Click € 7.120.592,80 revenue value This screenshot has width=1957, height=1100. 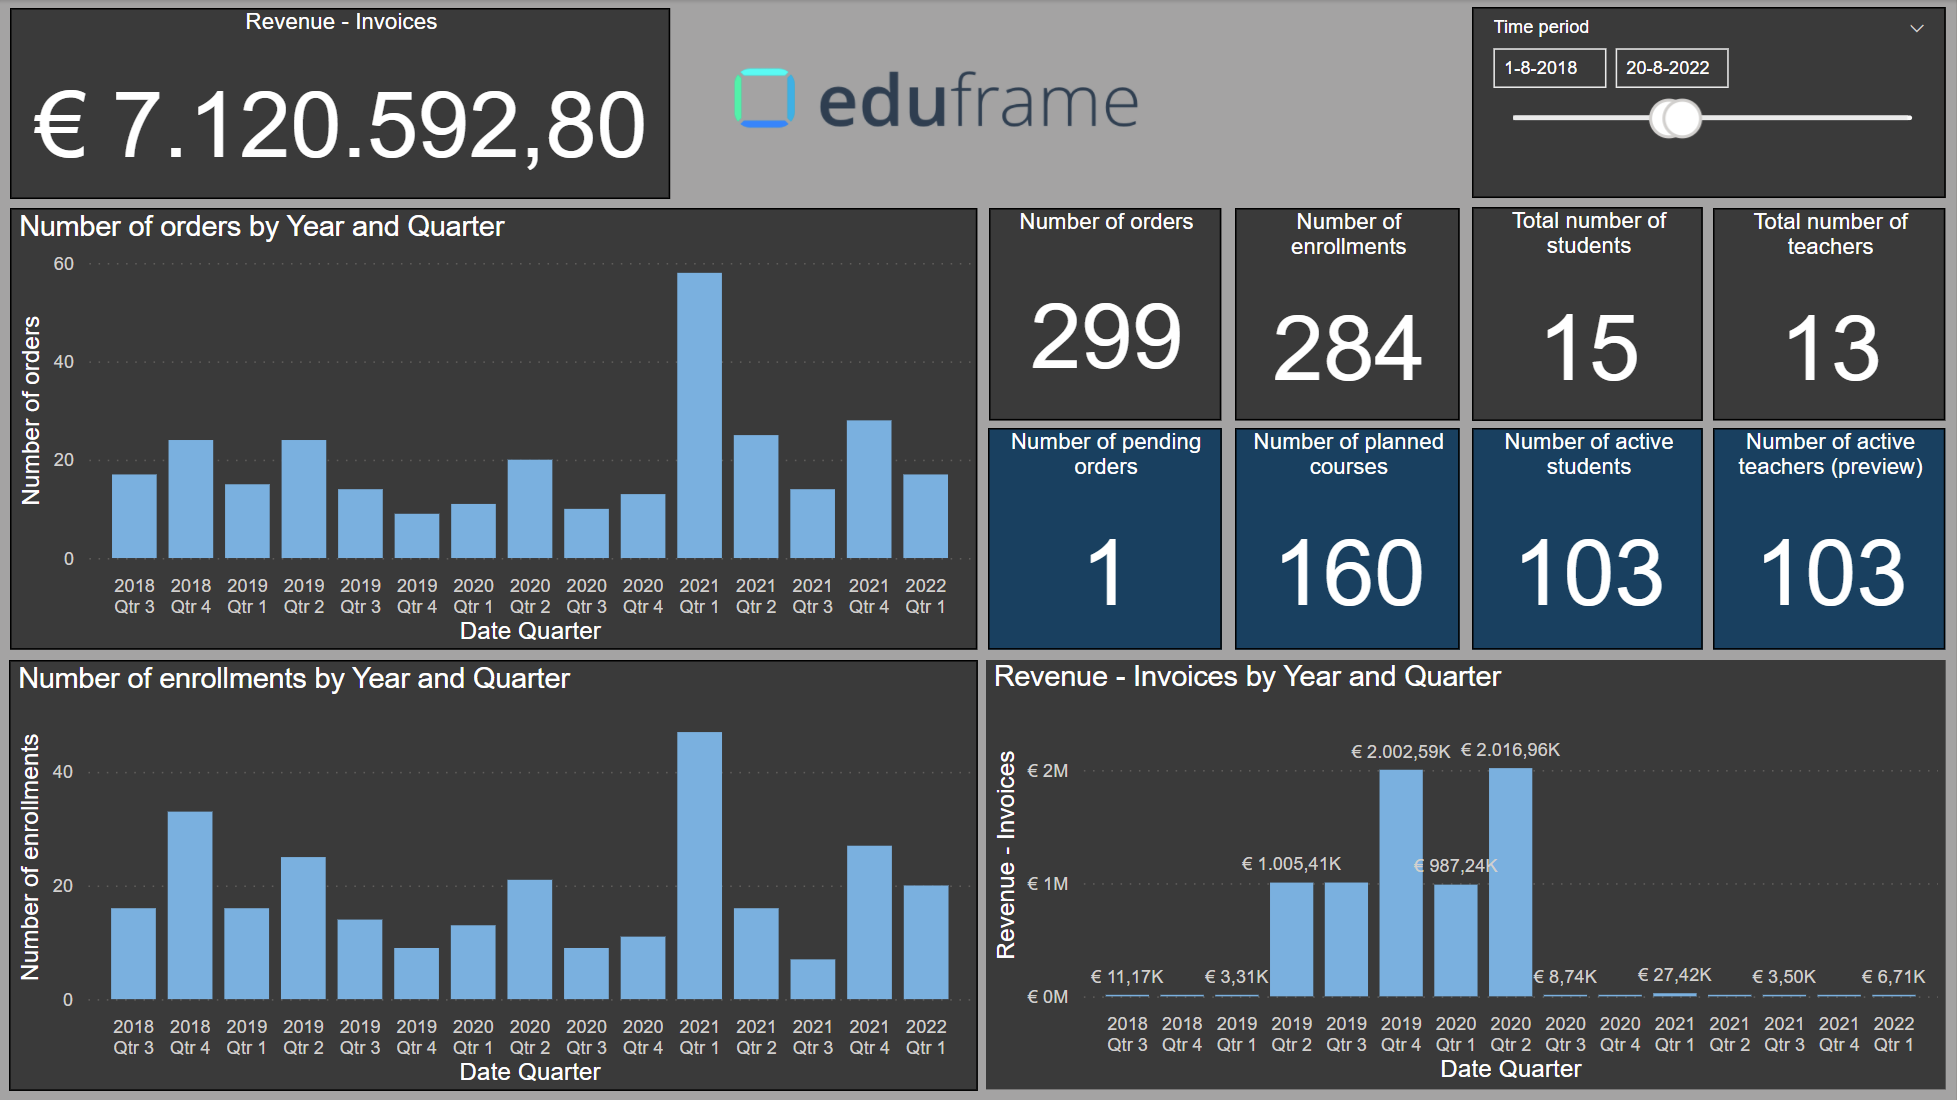(x=340, y=126)
